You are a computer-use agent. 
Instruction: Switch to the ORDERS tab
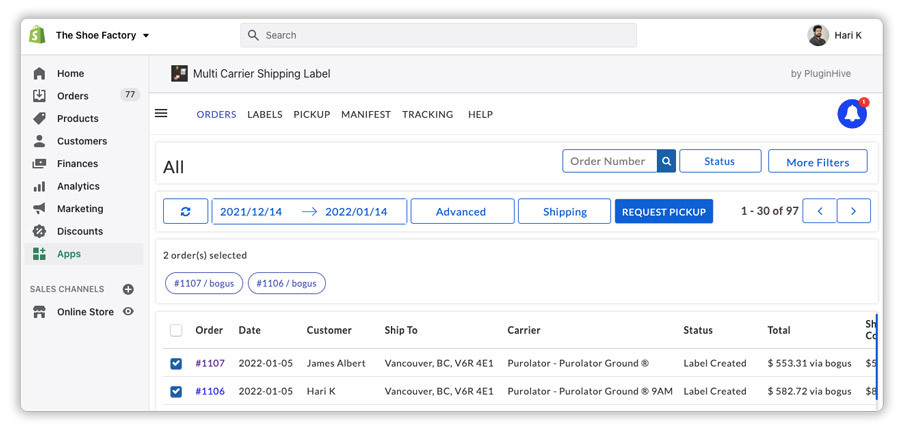tap(216, 114)
